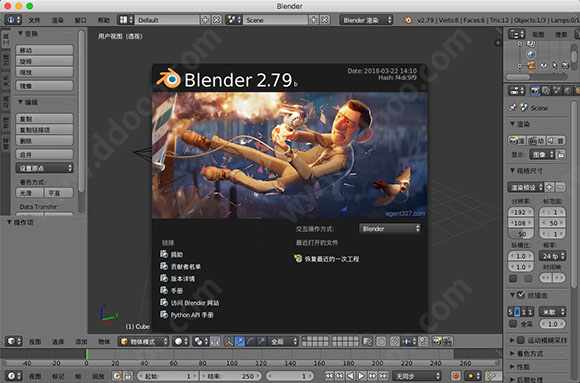This screenshot has height=383, width=580.
Task: Add a new screen layout with plus icon
Action: [x=205, y=20]
